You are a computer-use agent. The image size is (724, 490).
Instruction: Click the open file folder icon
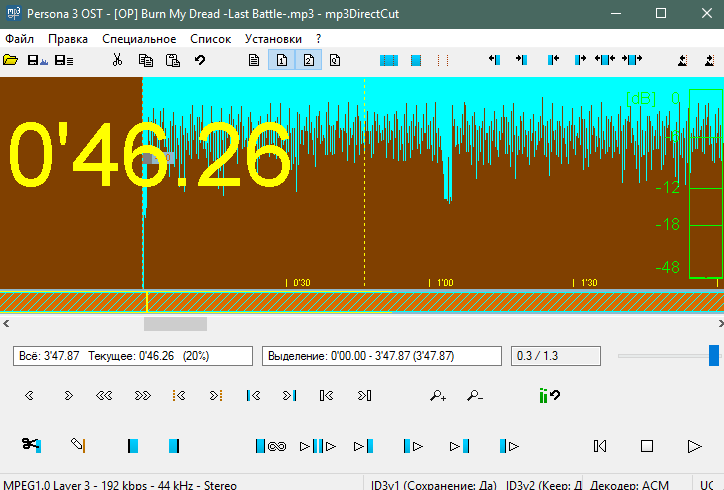click(x=11, y=61)
